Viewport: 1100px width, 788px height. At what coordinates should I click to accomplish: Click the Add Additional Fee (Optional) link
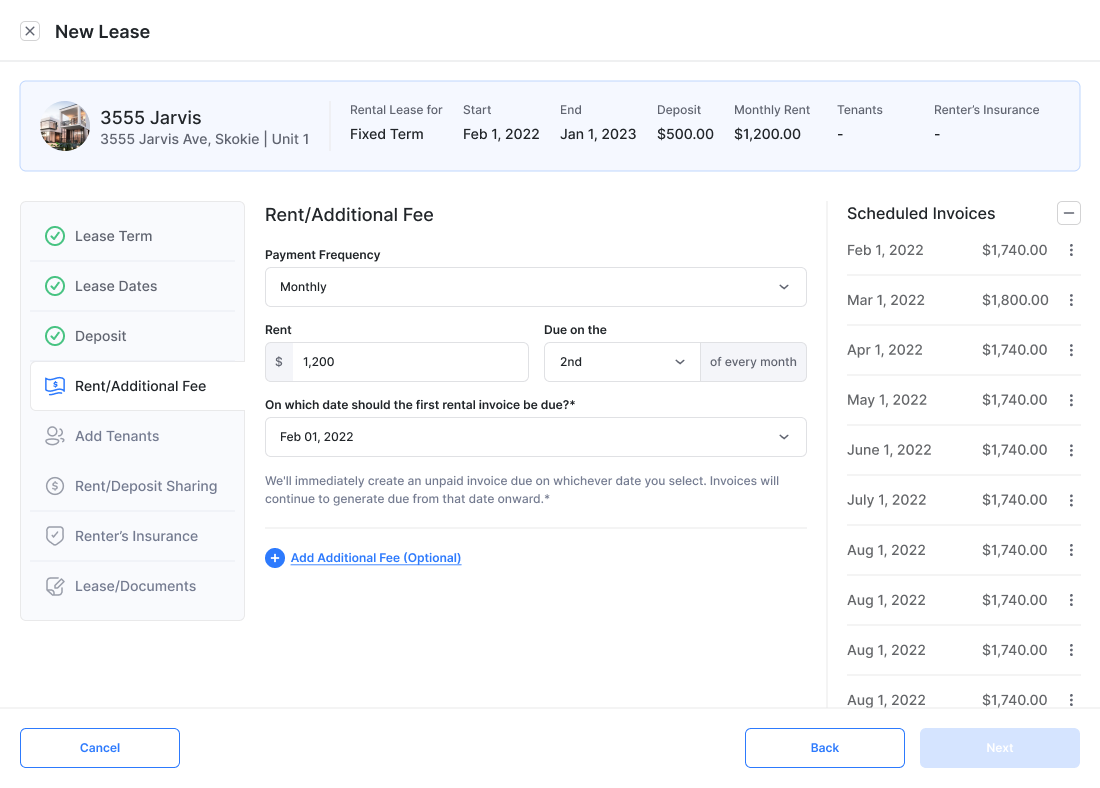(x=376, y=558)
